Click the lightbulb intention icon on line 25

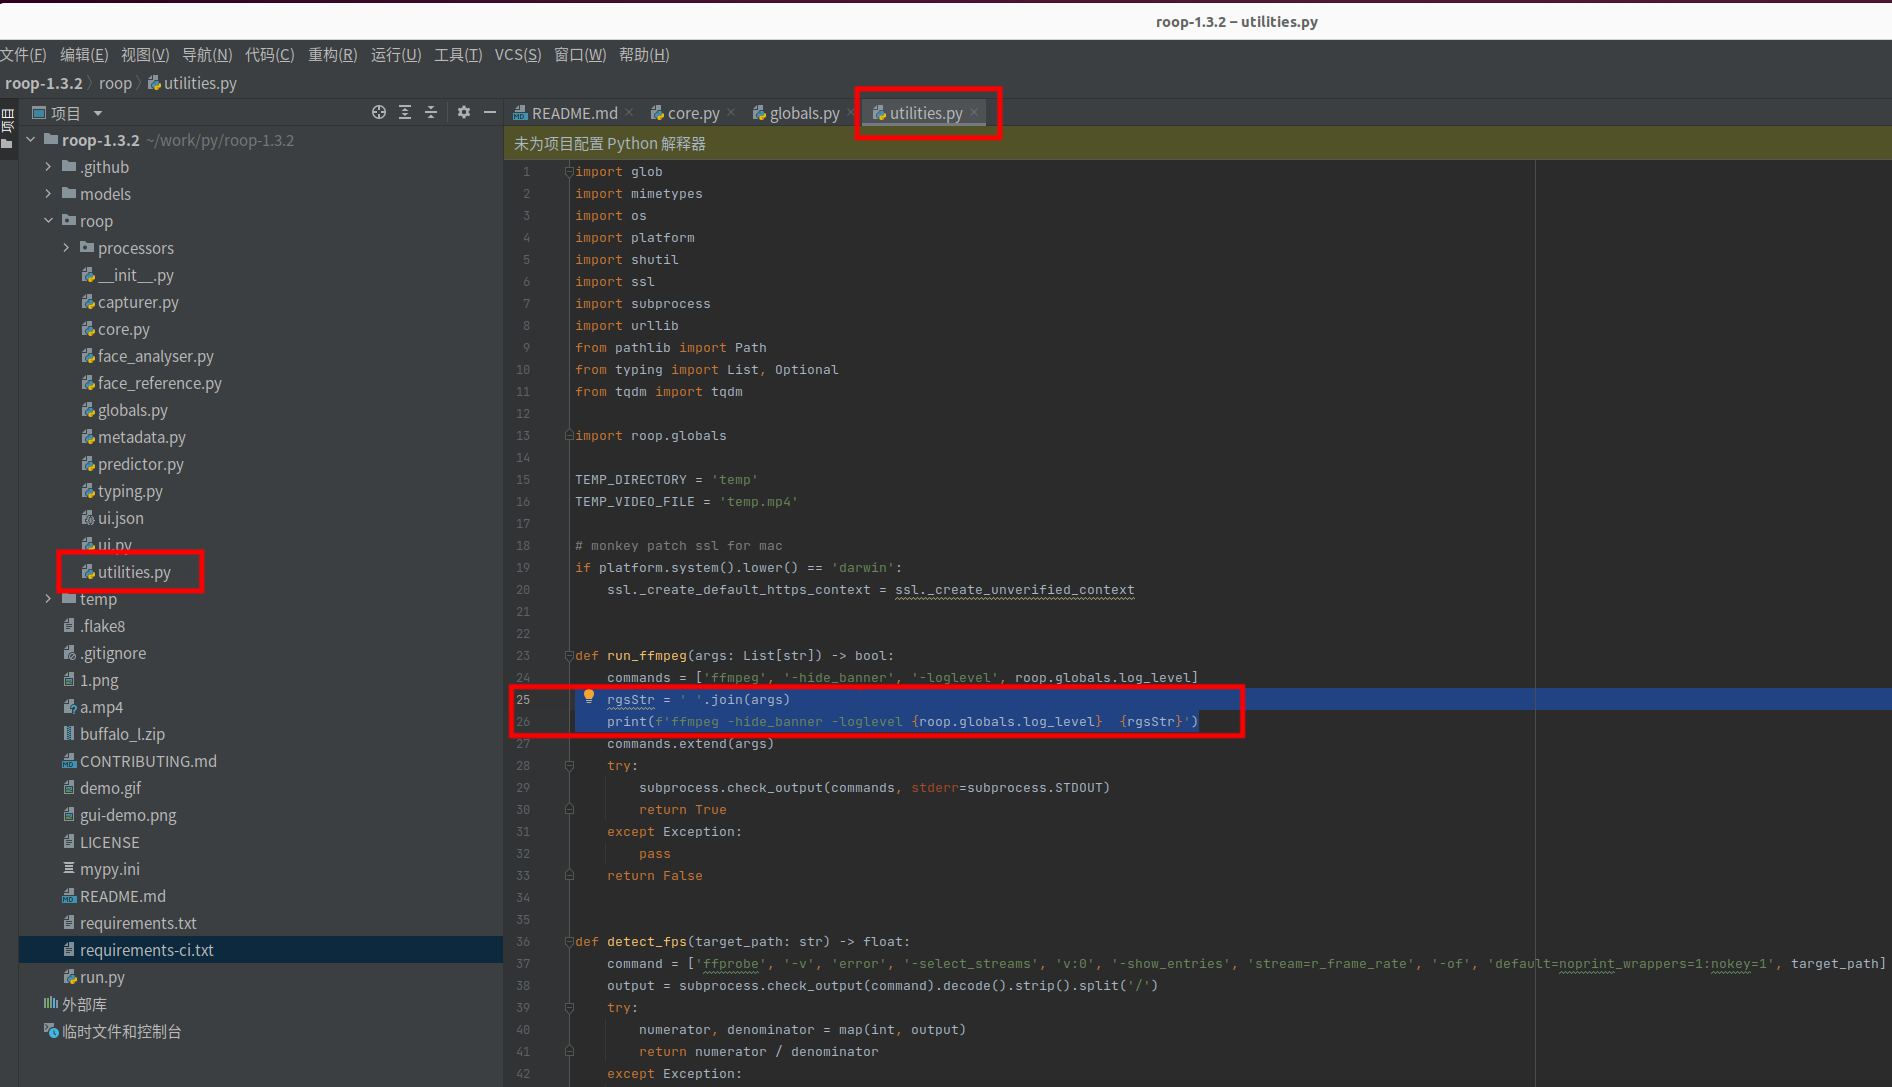coord(589,697)
